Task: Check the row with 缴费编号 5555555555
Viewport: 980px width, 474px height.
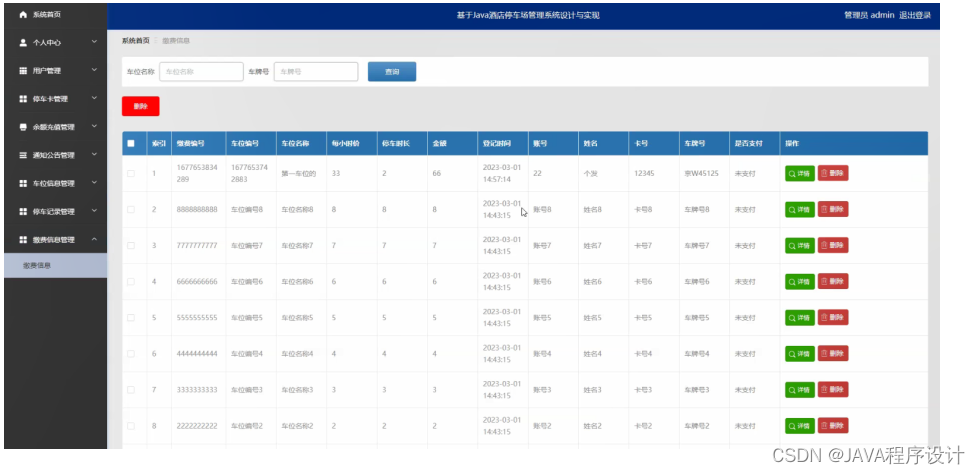Action: tap(131, 318)
